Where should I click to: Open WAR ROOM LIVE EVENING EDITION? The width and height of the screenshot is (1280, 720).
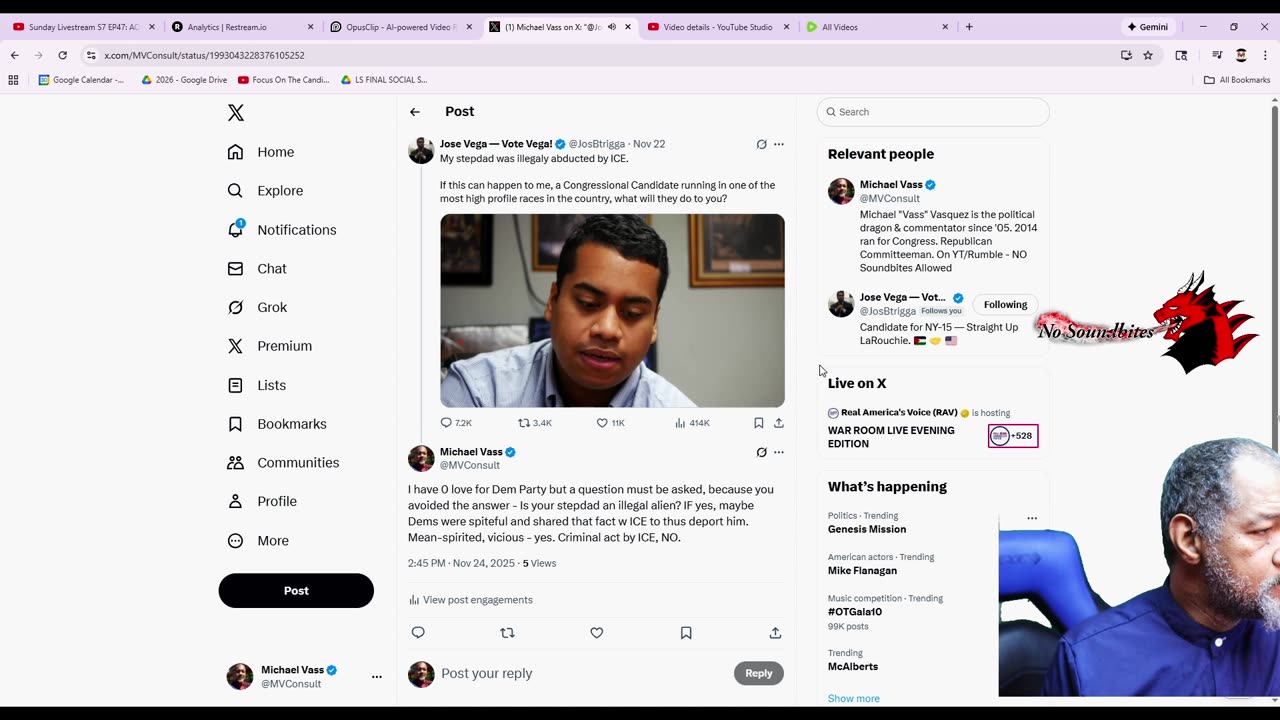[x=891, y=437]
